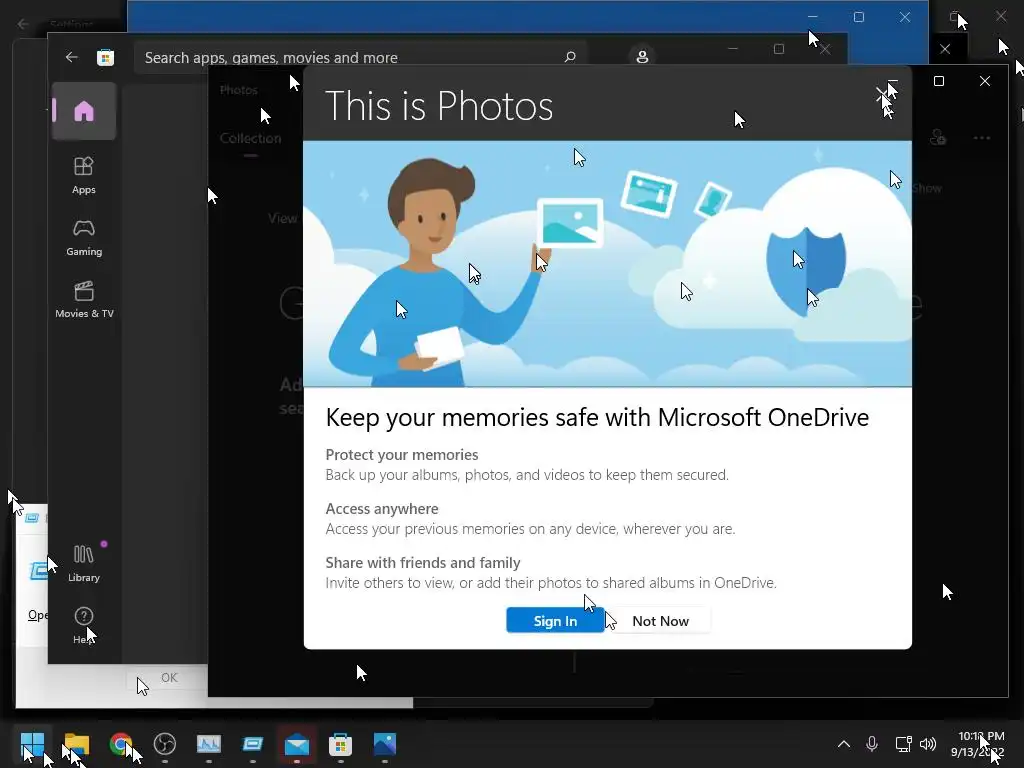Click the "This is Photos" title
Viewport: 1024px width, 768px height.
[x=439, y=106]
